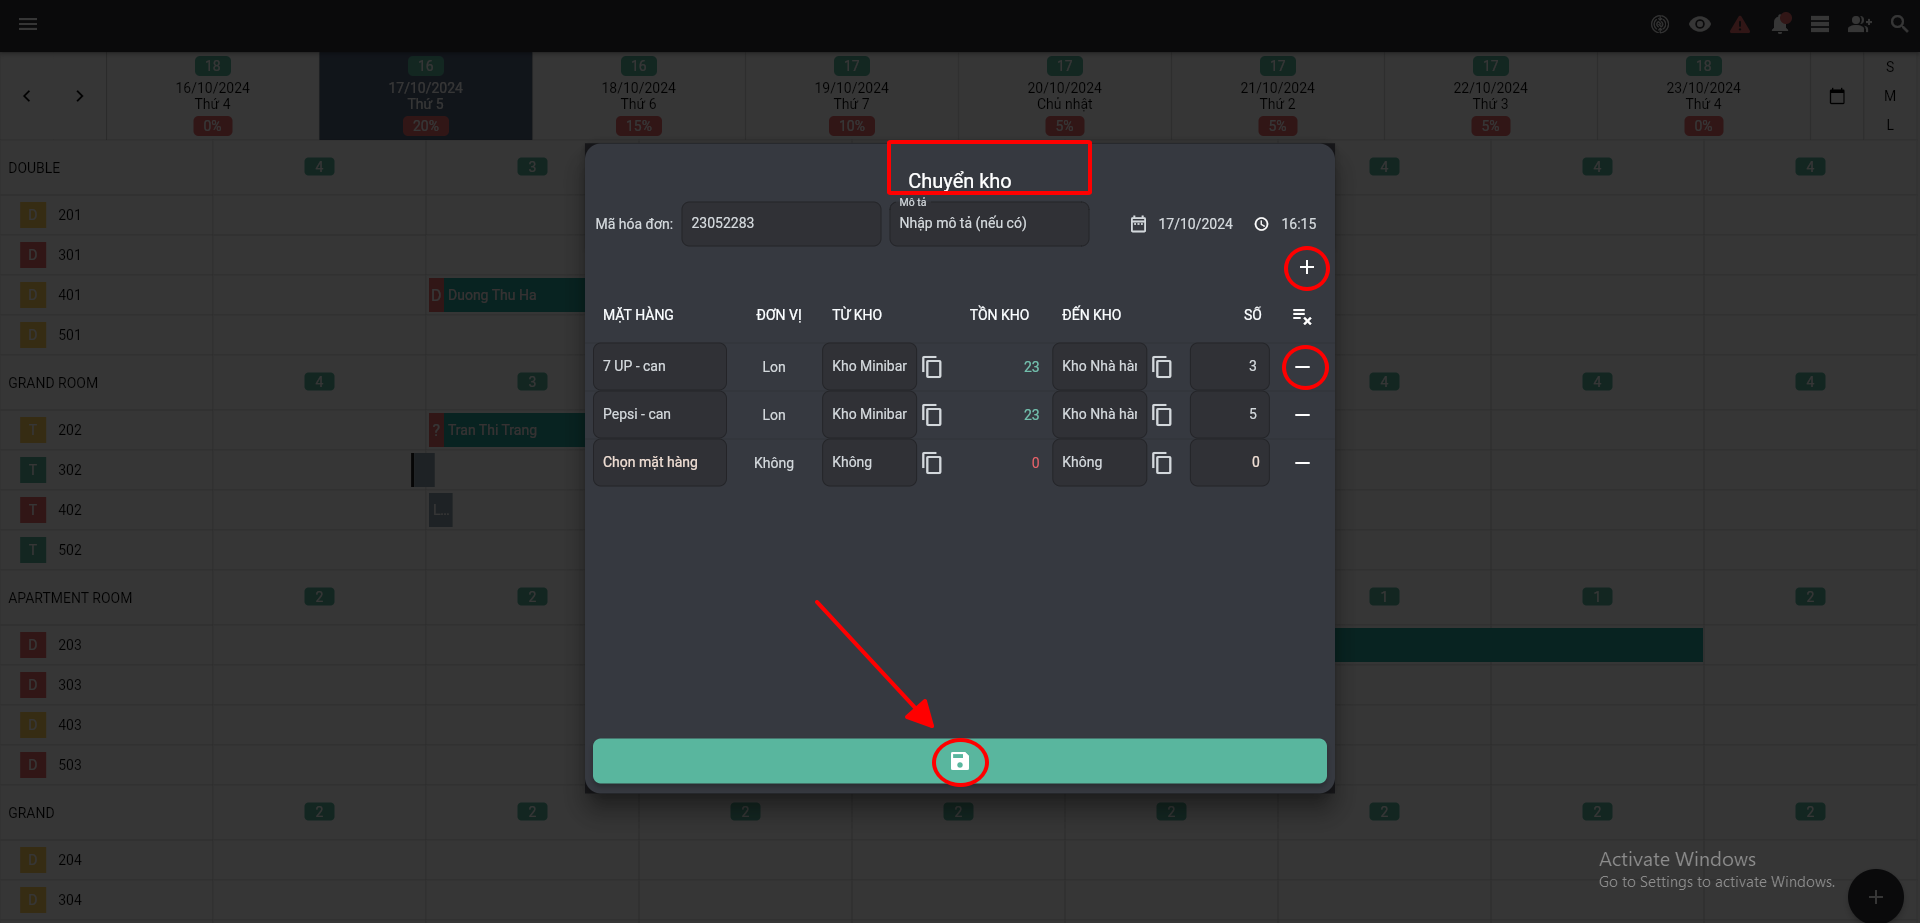The image size is (1920, 923).
Task: Select the 23/10/2024 Thứ 4 date column
Action: pyautogui.click(x=1704, y=96)
